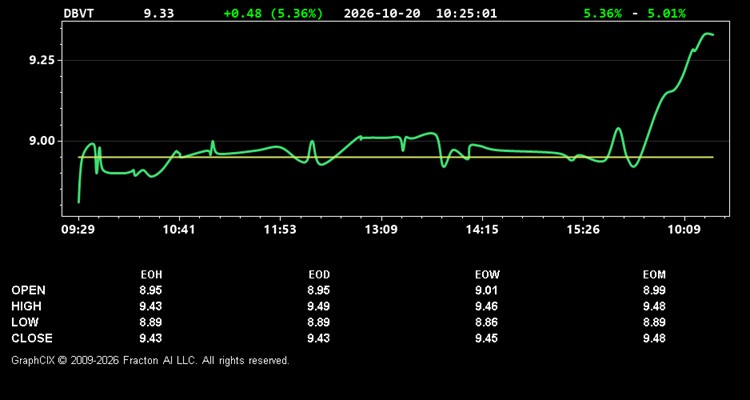750x400 pixels.
Task: Click the price line's peak near 9.33
Action: pos(707,33)
